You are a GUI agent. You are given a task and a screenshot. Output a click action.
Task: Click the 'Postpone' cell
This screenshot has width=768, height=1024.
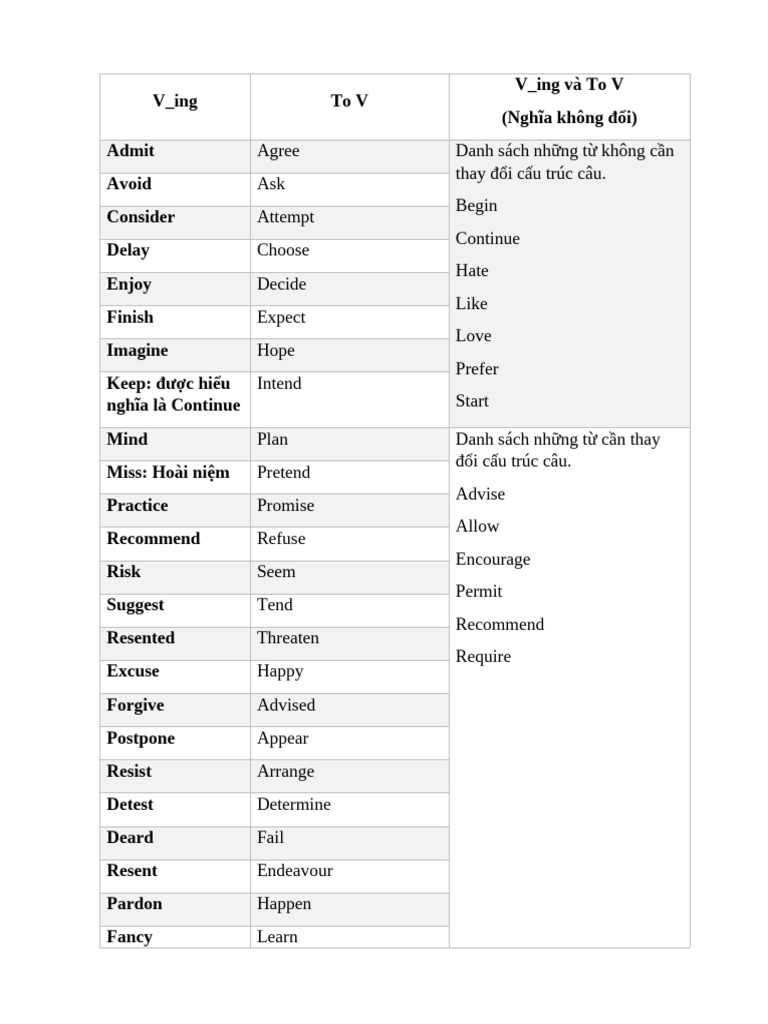pyautogui.click(x=175, y=743)
